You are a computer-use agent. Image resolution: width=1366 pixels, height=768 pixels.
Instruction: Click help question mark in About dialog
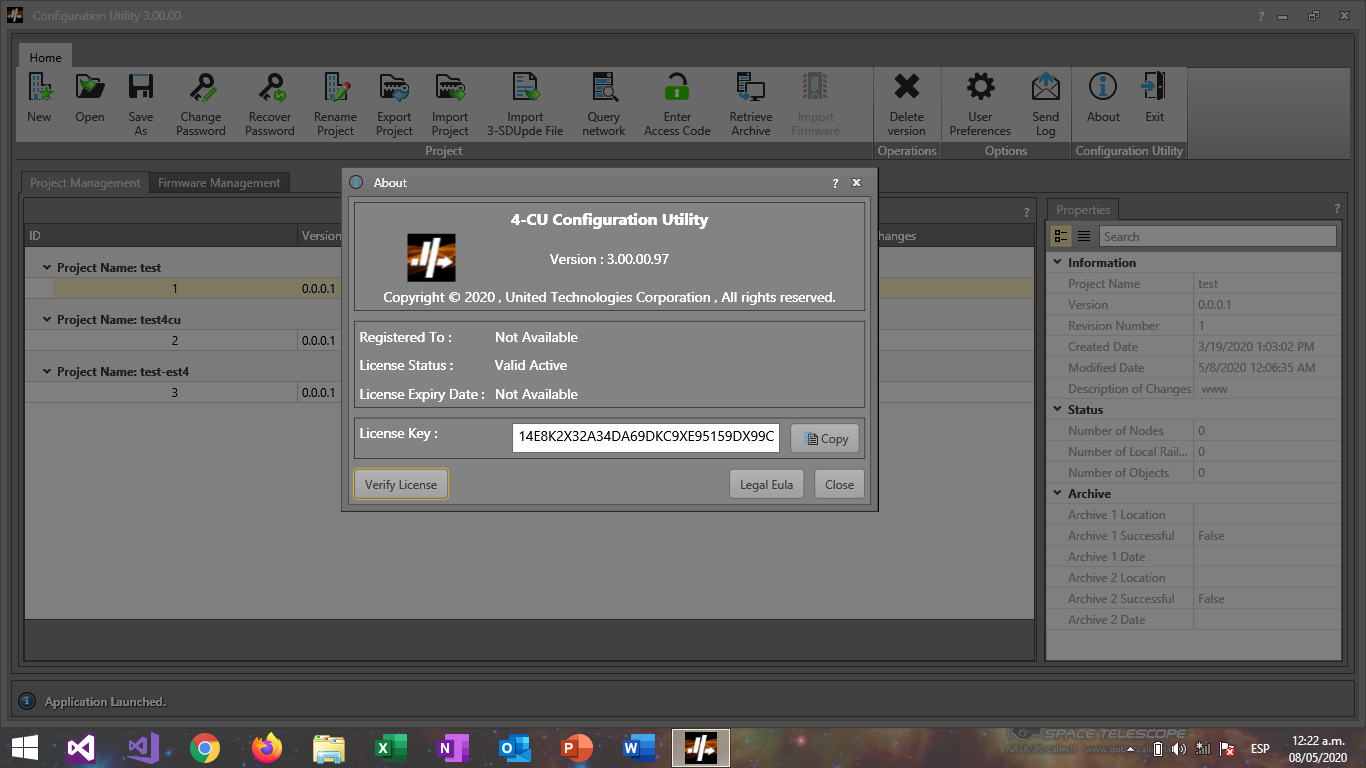pos(835,183)
